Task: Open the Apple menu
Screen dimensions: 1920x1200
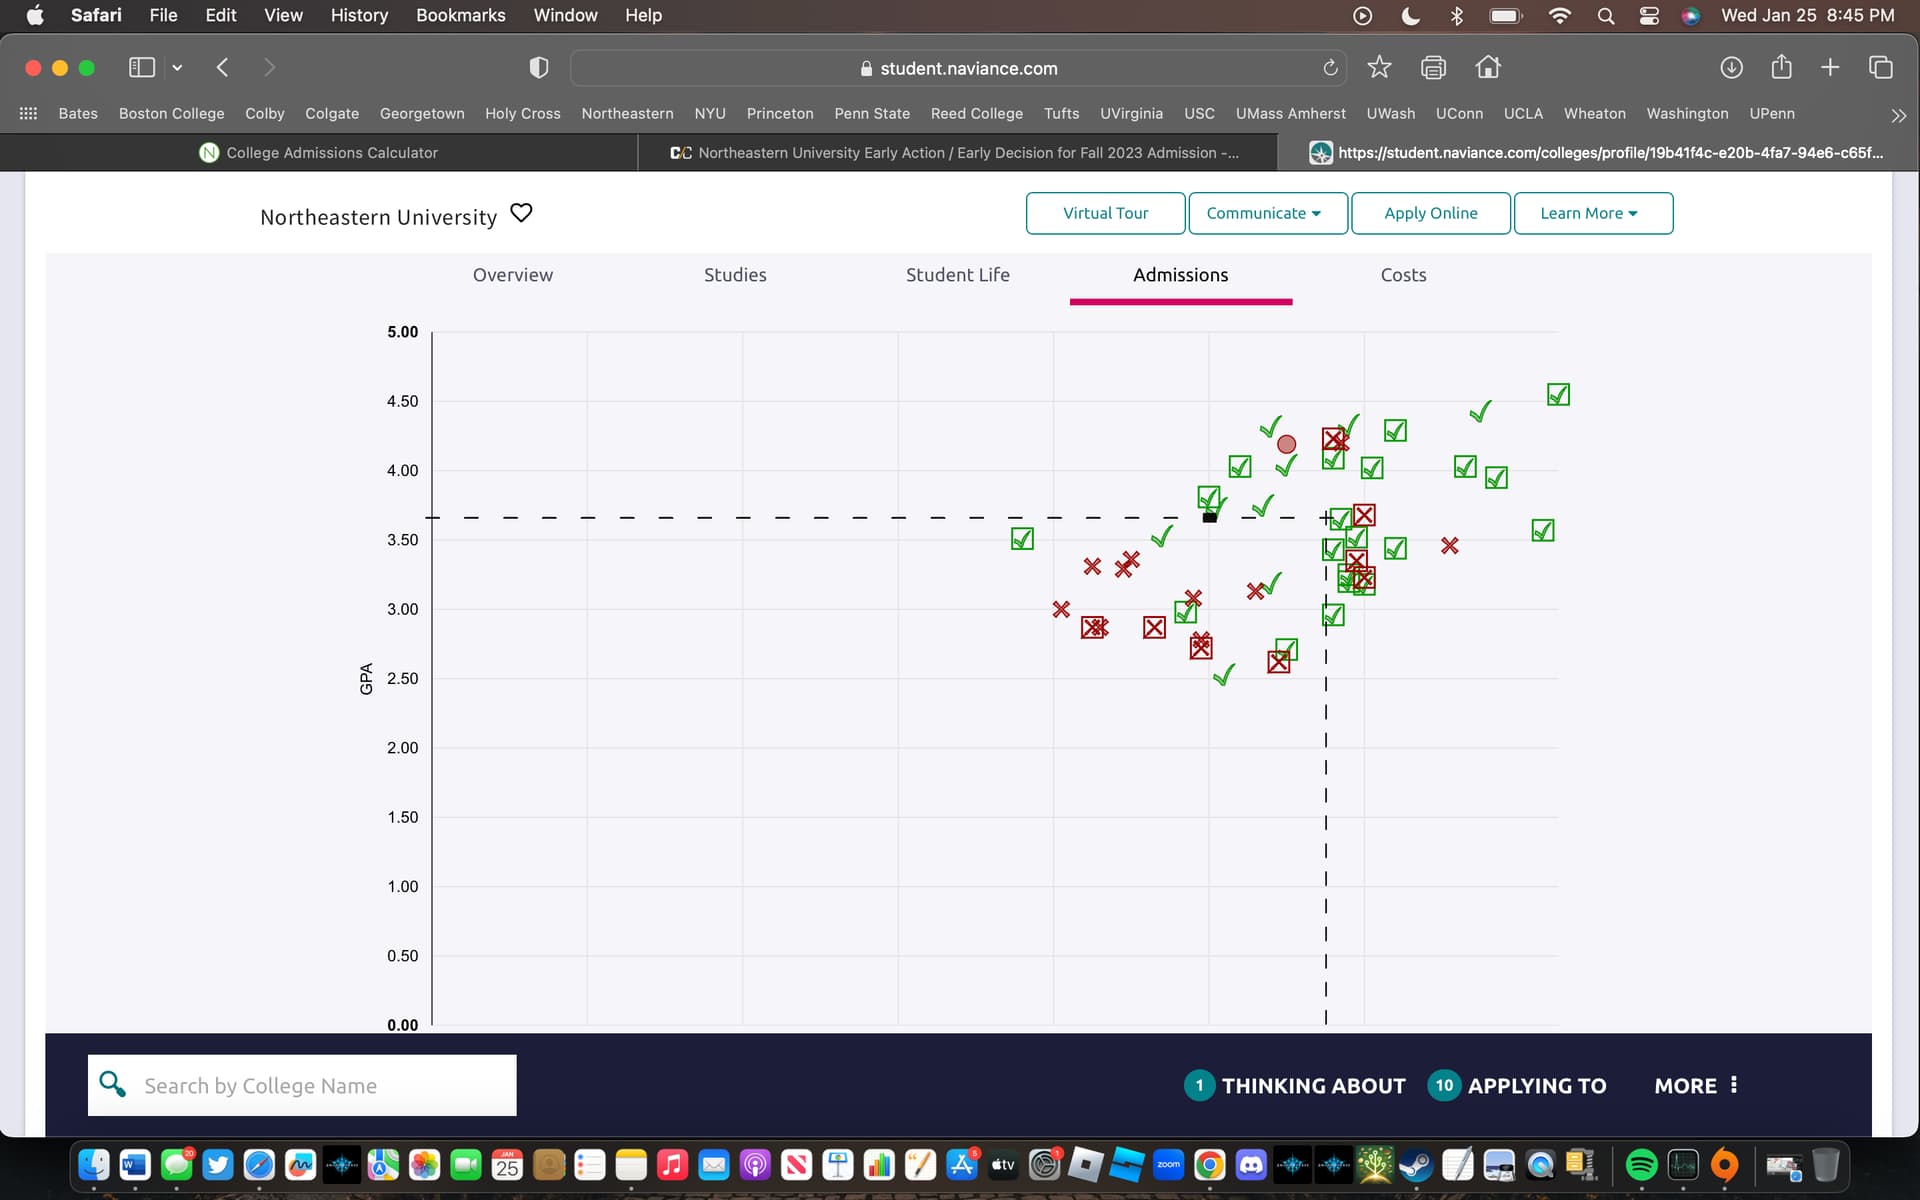Action: pyautogui.click(x=35, y=15)
